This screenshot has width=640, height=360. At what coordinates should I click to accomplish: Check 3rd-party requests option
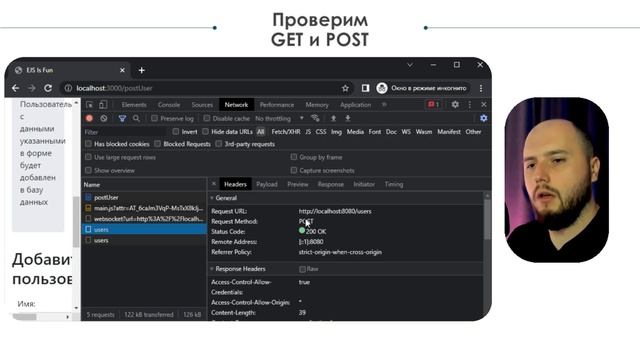[x=219, y=144]
